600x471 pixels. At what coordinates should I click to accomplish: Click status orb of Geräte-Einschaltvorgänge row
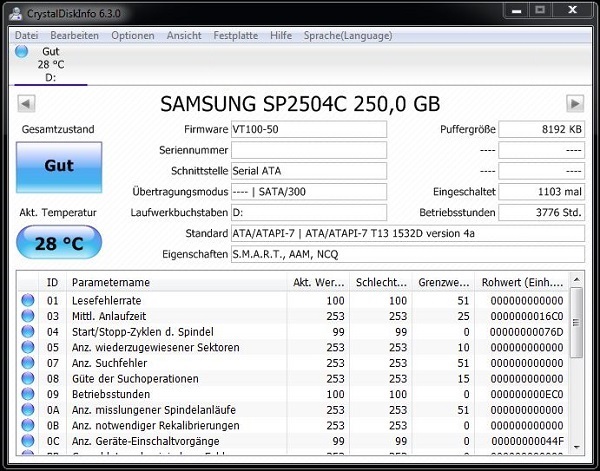point(28,441)
